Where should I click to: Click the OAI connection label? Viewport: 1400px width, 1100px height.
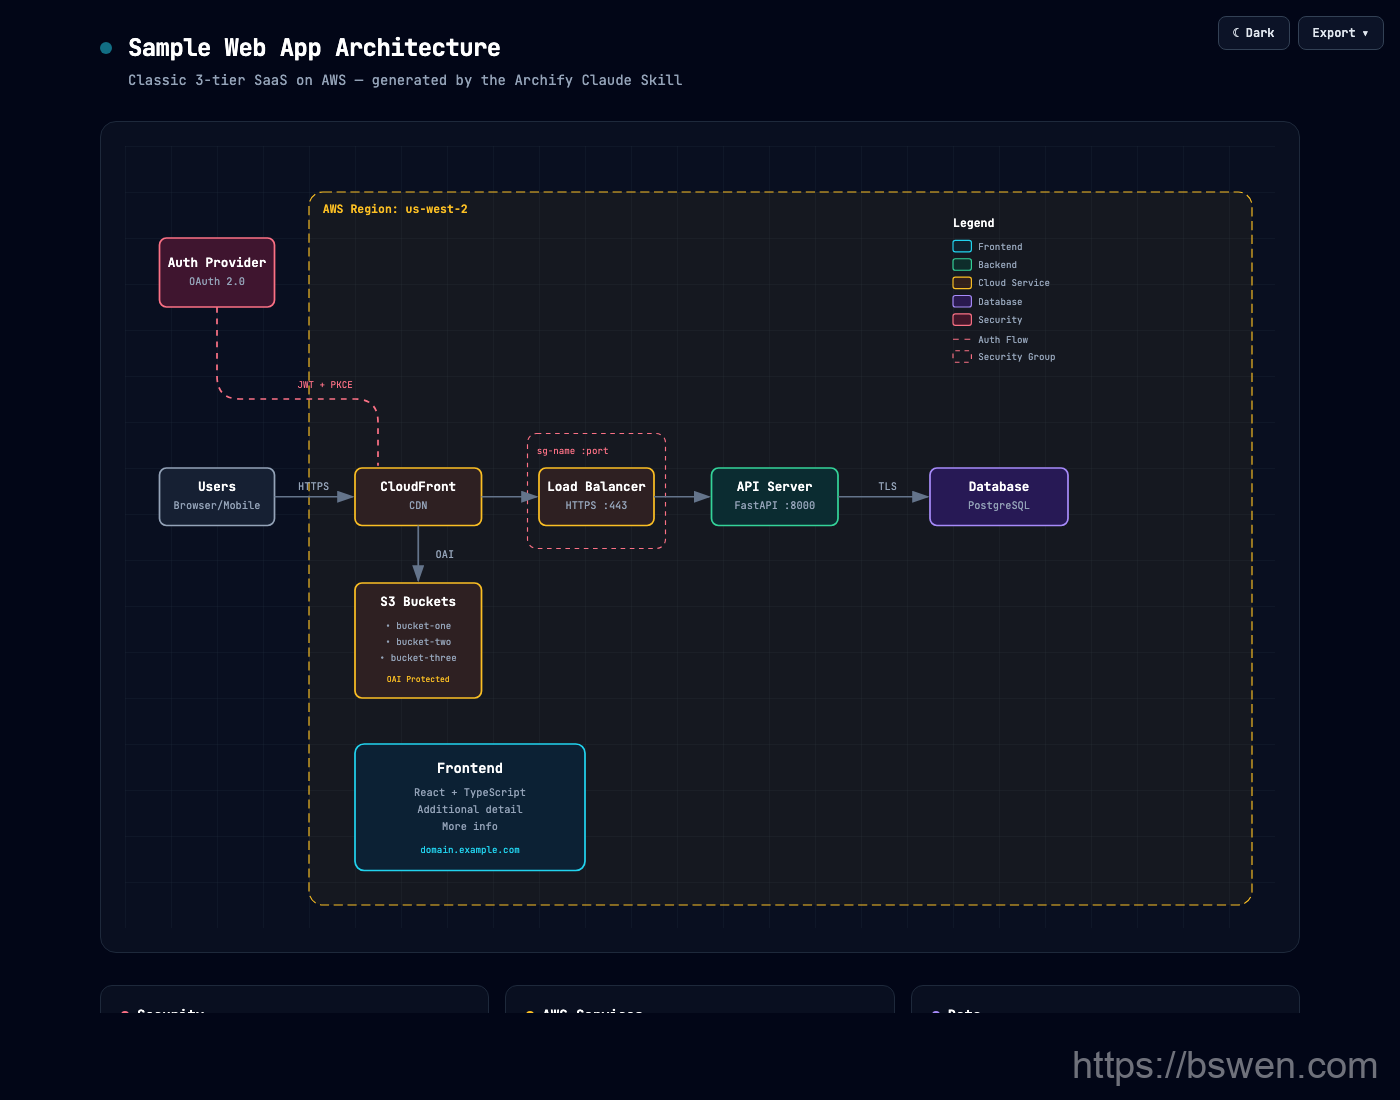click(445, 554)
